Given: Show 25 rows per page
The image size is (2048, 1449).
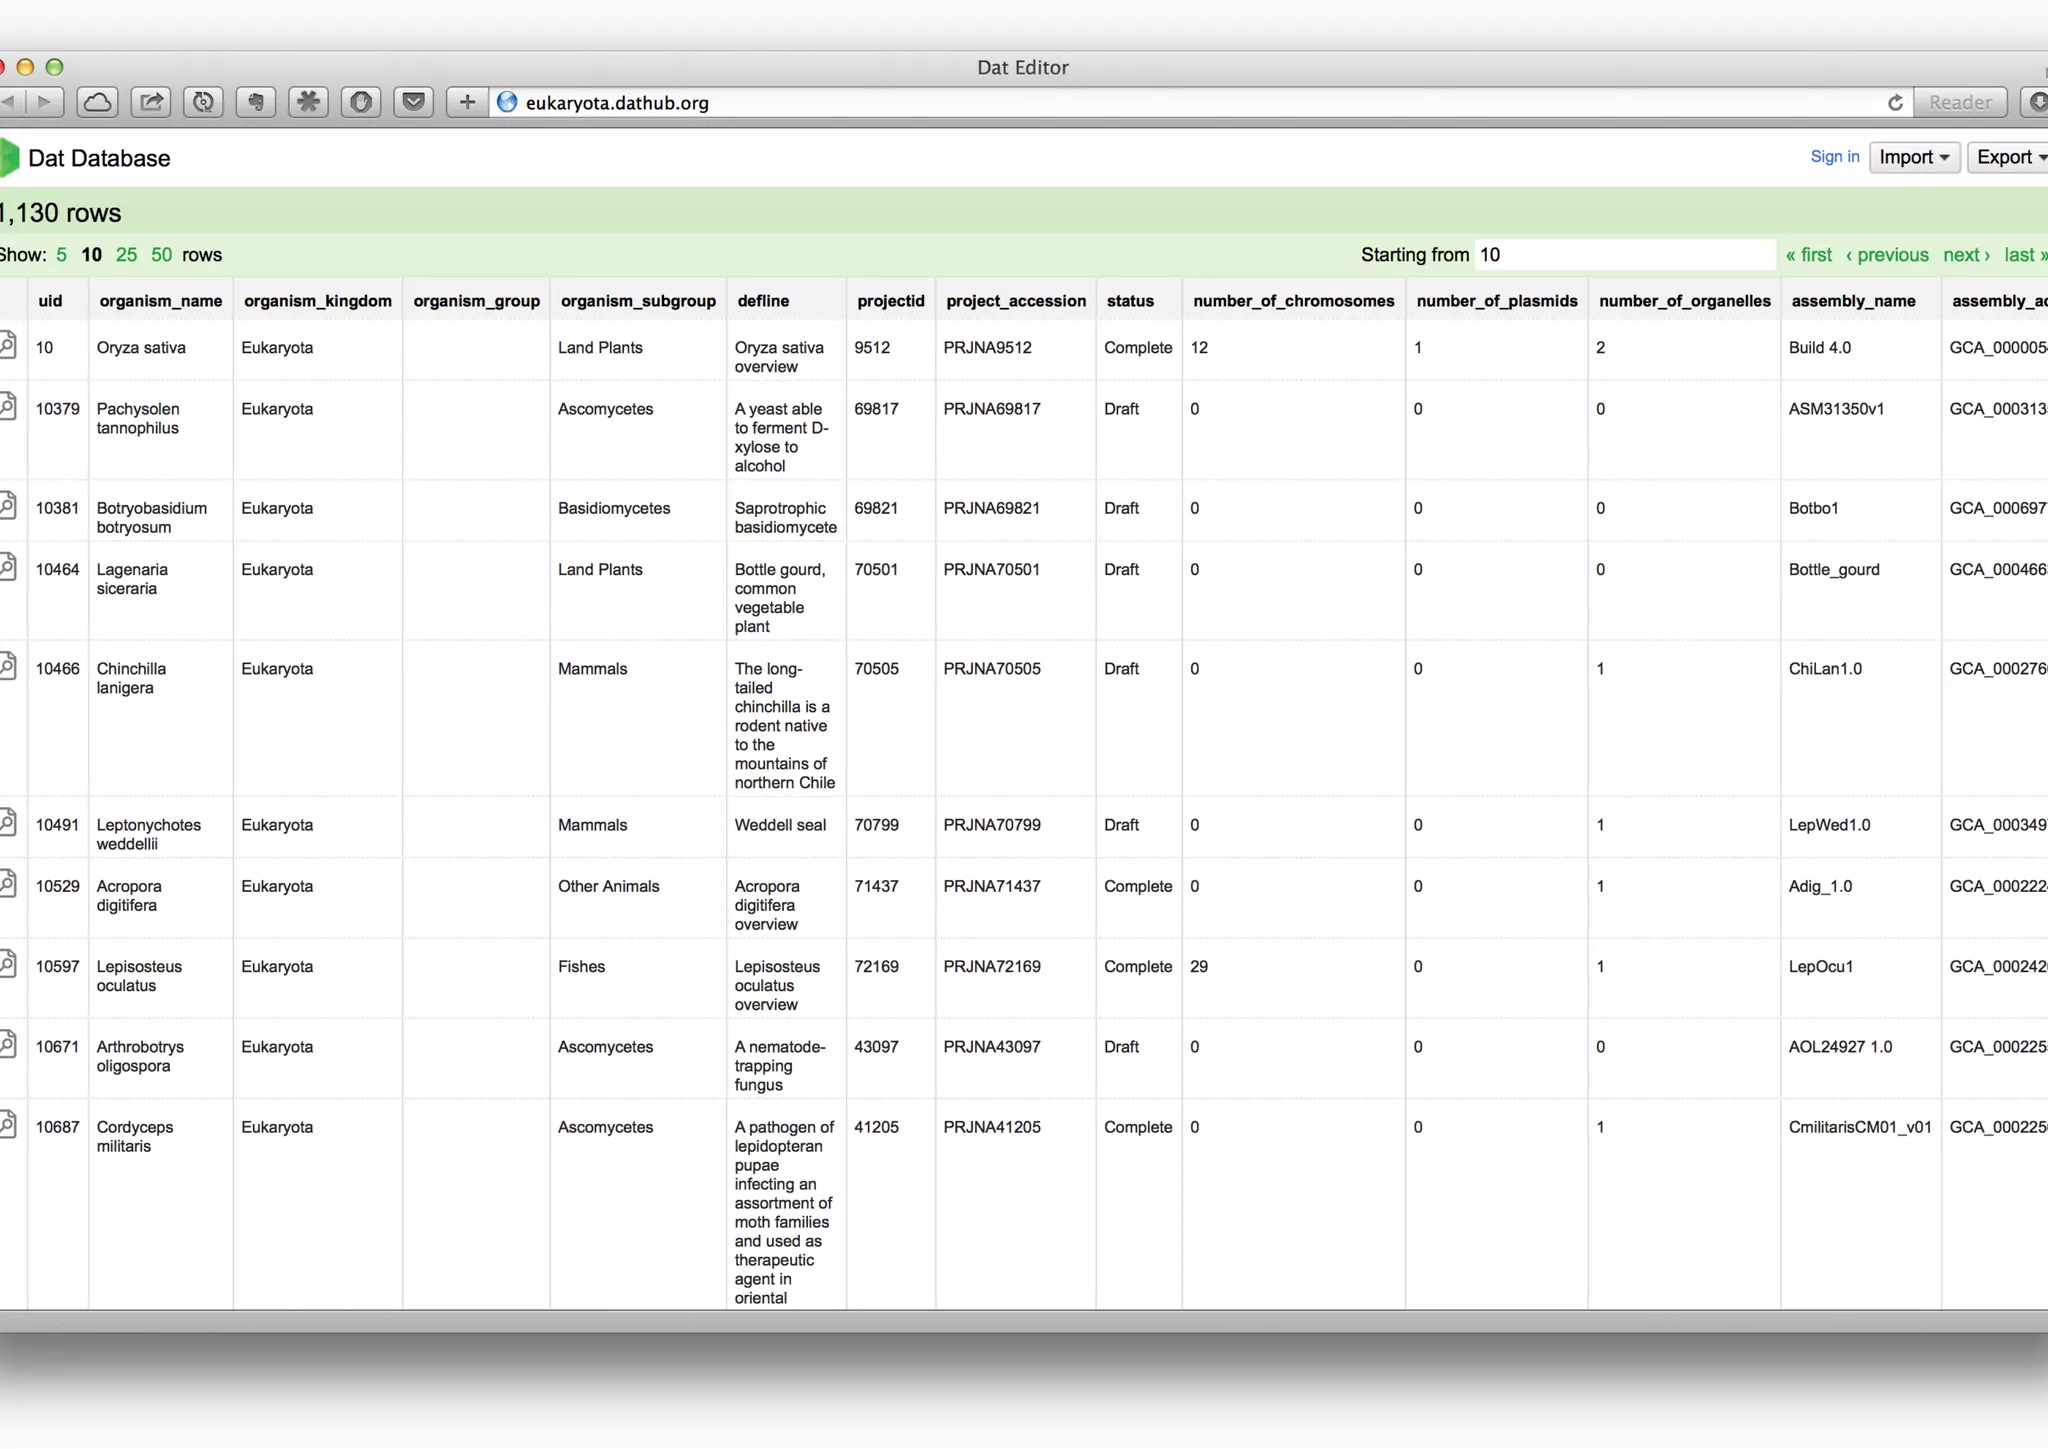Looking at the screenshot, I should (x=126, y=255).
